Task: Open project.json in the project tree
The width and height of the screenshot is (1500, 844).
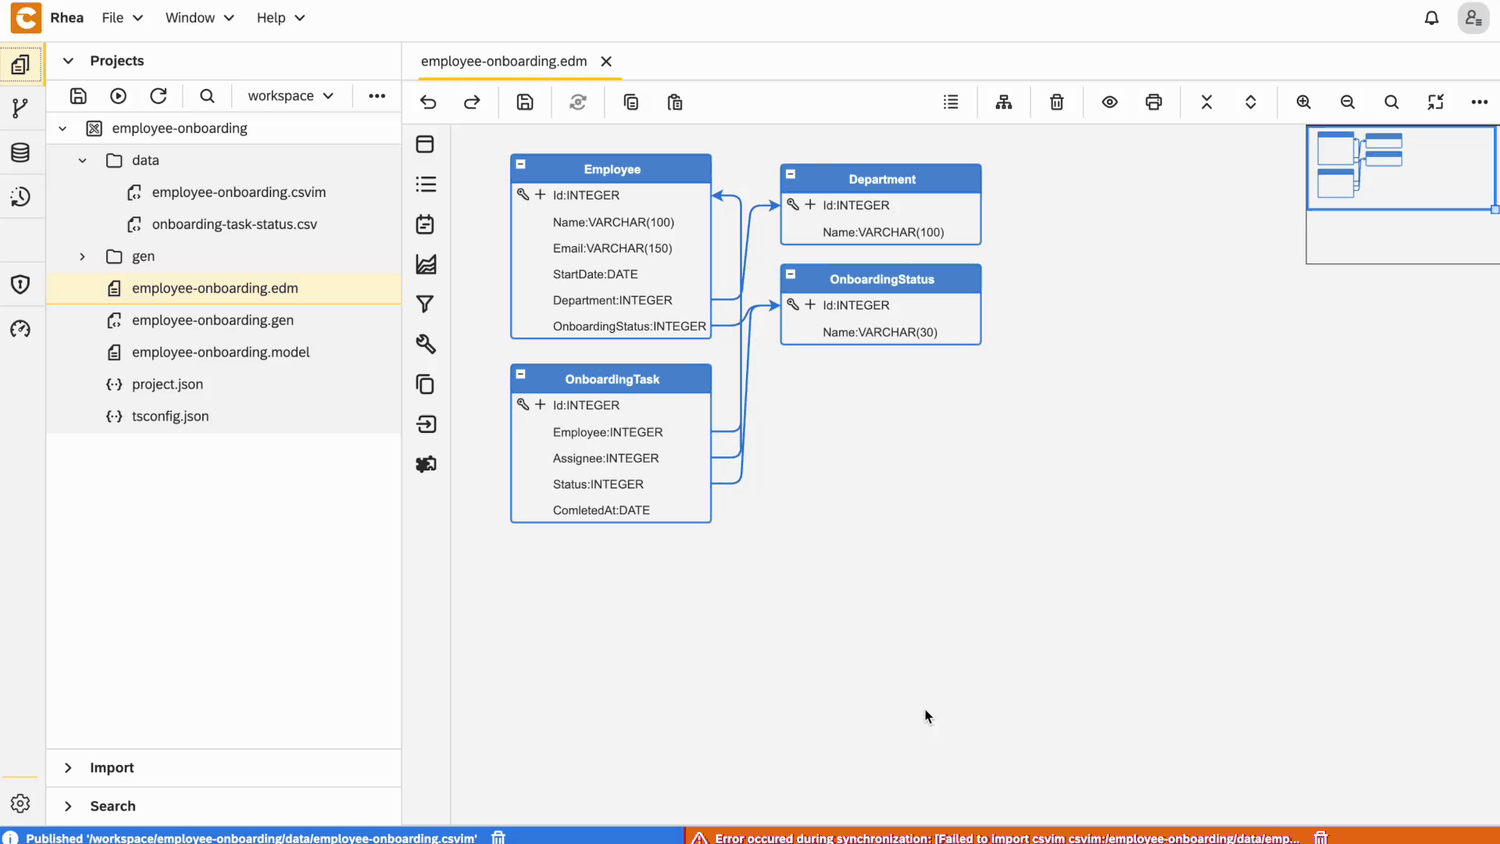Action: coord(167,384)
